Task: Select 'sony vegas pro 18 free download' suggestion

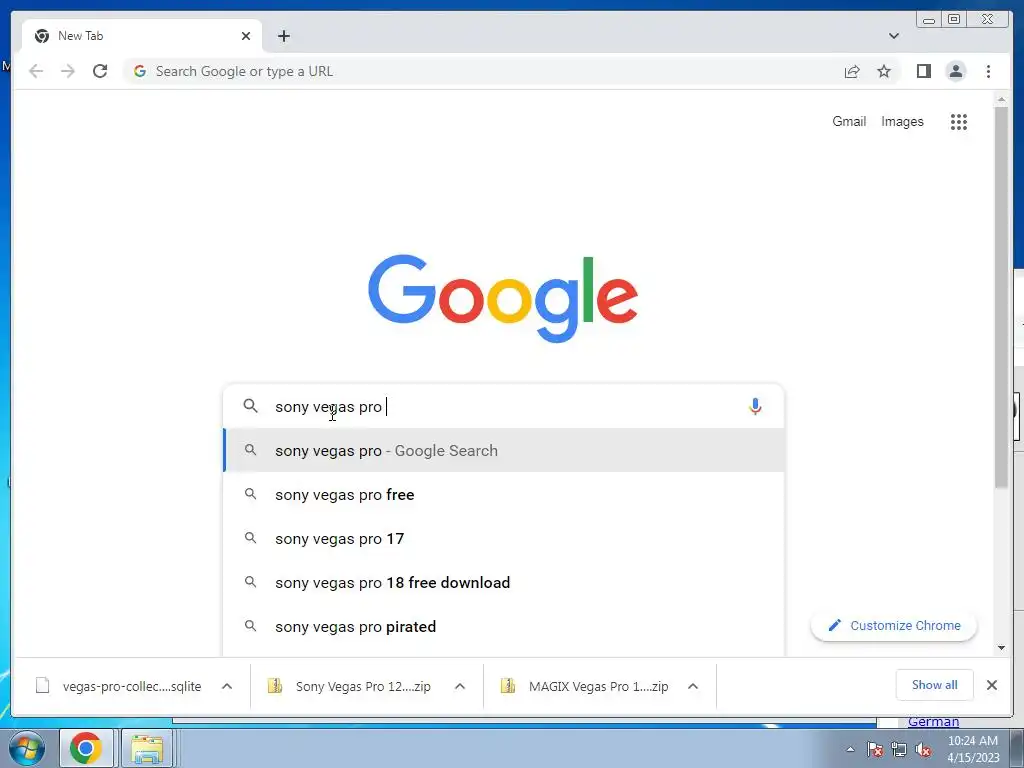Action: (504, 583)
